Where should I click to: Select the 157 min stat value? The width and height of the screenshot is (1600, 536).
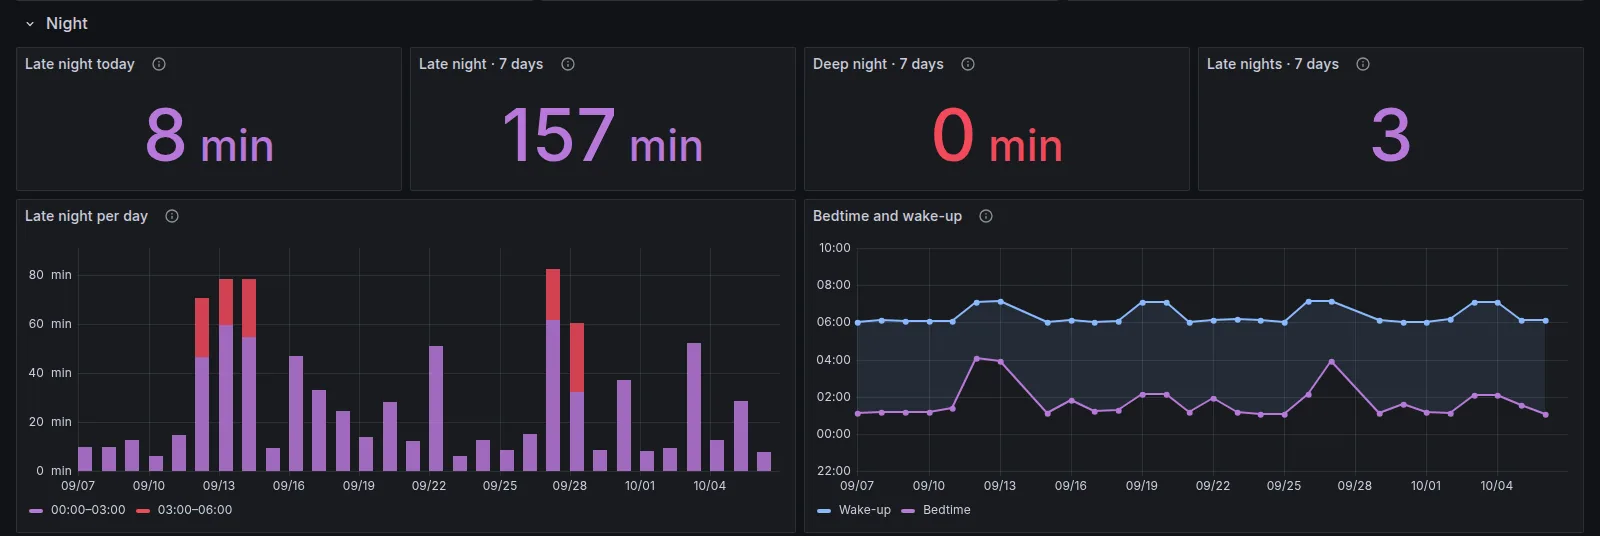click(603, 136)
